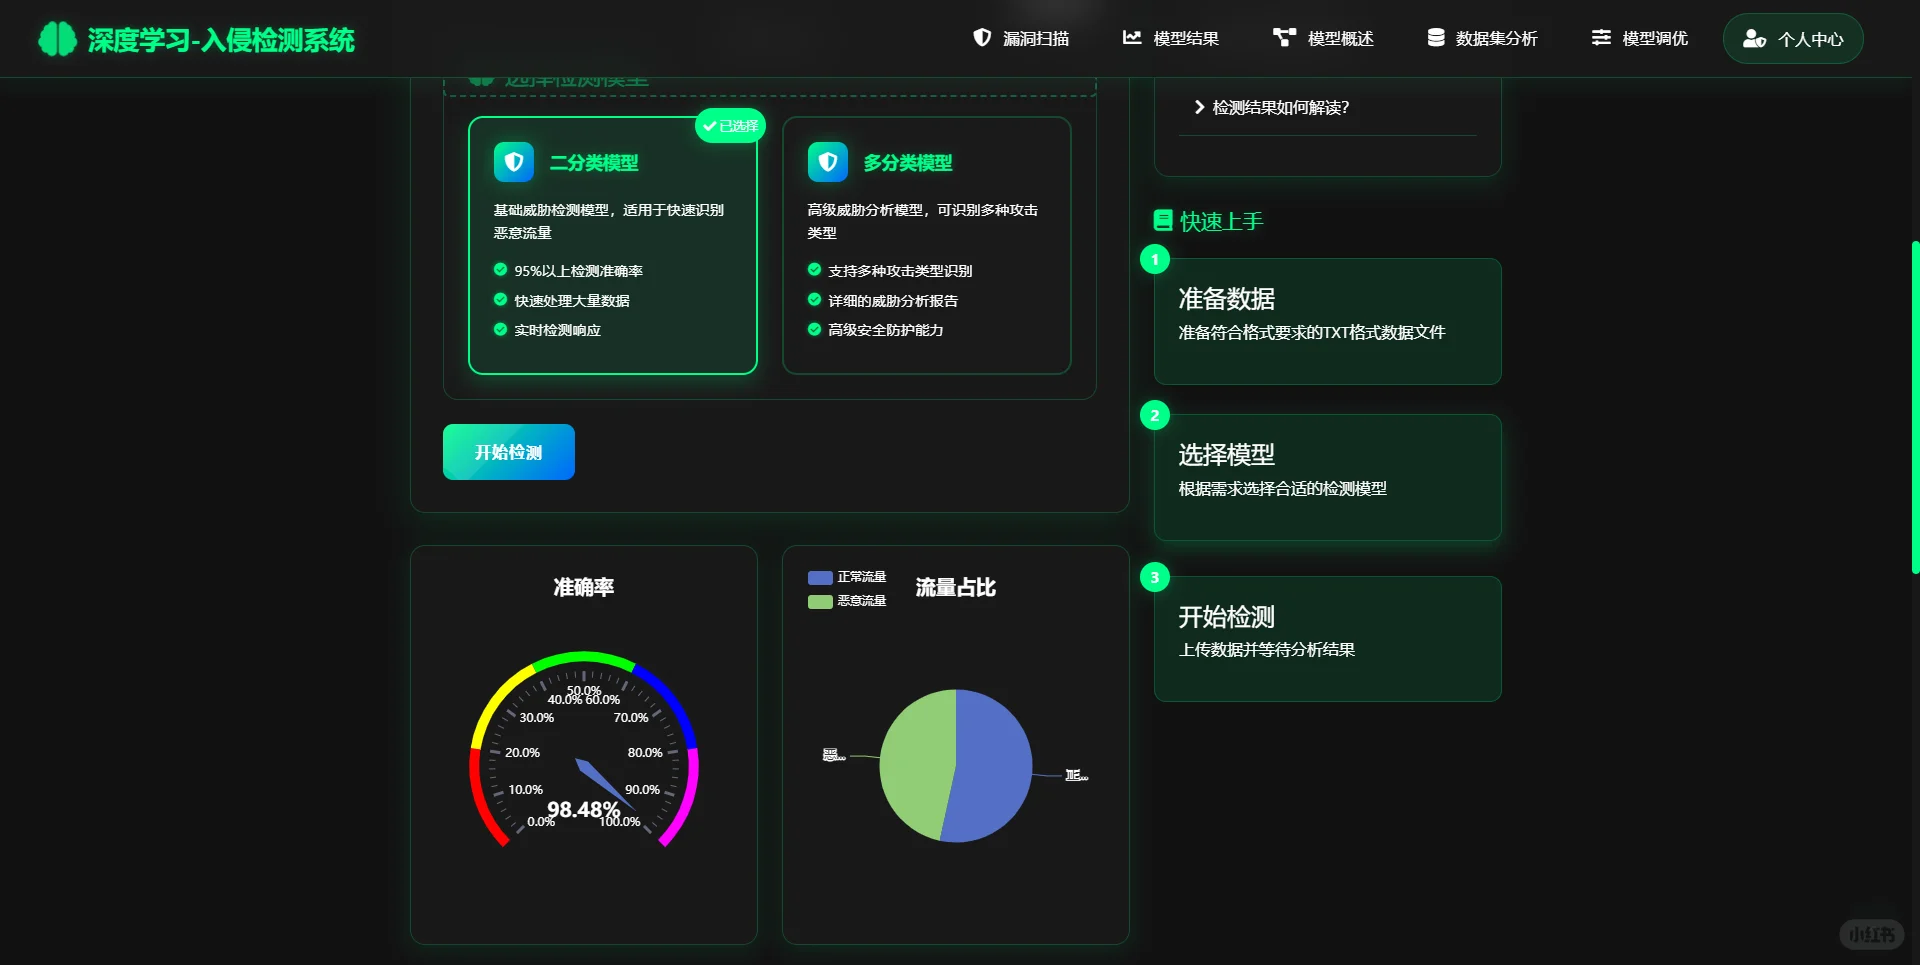Click the 模型结果 chart icon

point(1131,37)
